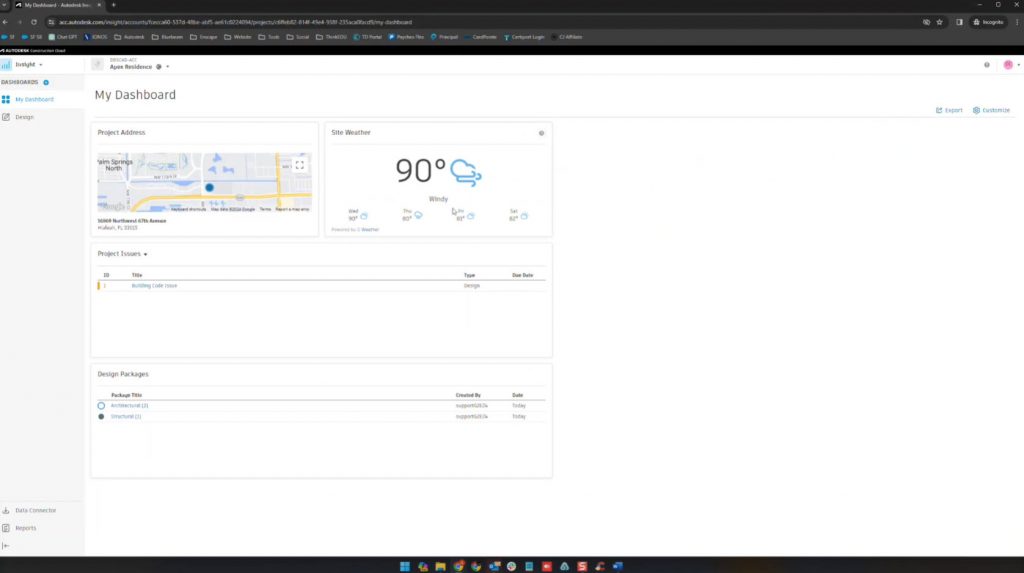This screenshot has height=573, width=1024.
Task: Click the help question mark icon
Action: 986,65
